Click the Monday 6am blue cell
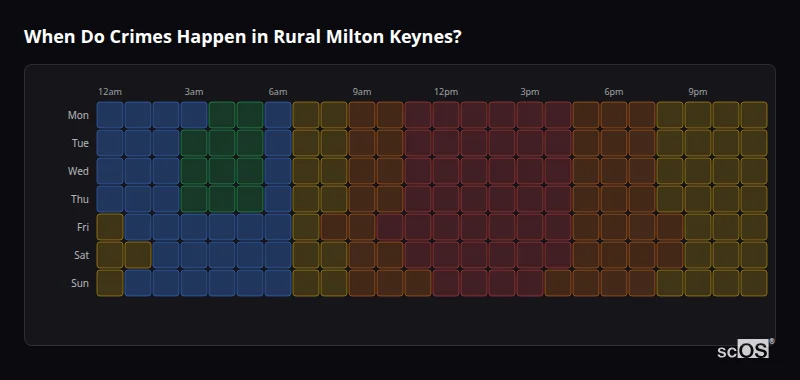The image size is (800, 380). tap(278, 115)
